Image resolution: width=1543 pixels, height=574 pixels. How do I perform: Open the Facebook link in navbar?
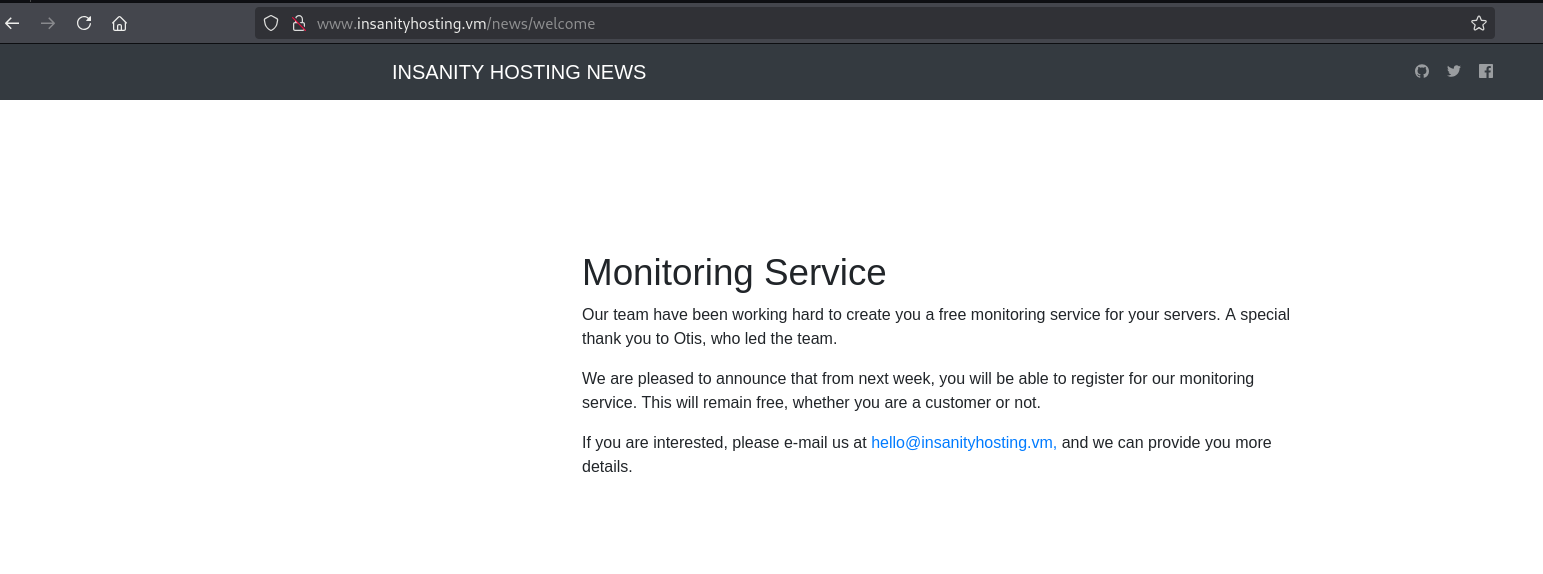1485,71
